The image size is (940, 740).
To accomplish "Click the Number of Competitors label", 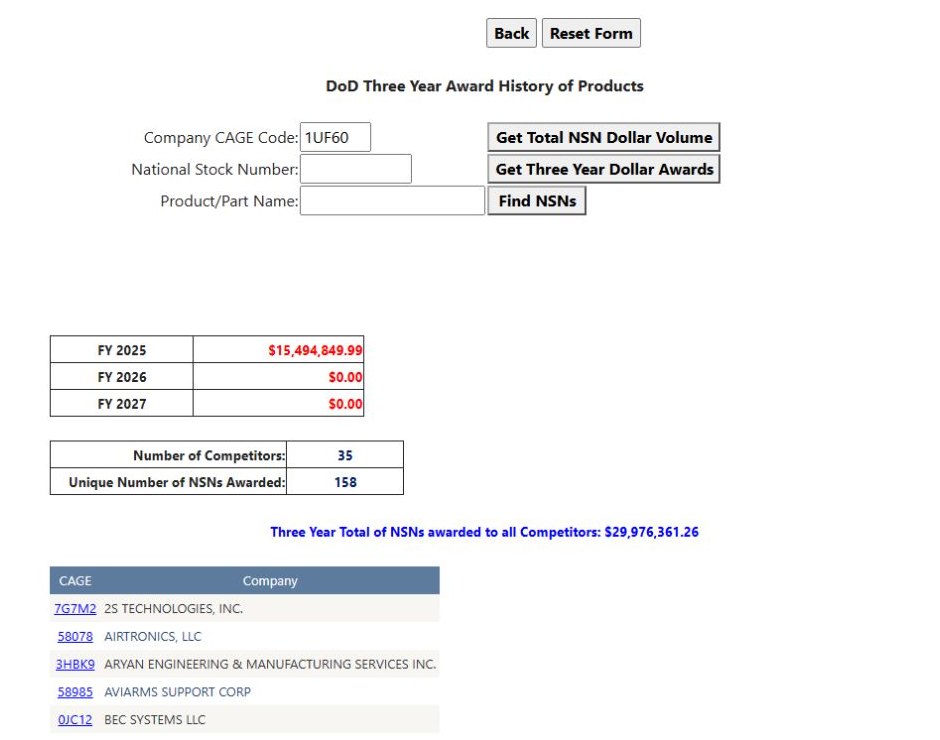I will 209,455.
